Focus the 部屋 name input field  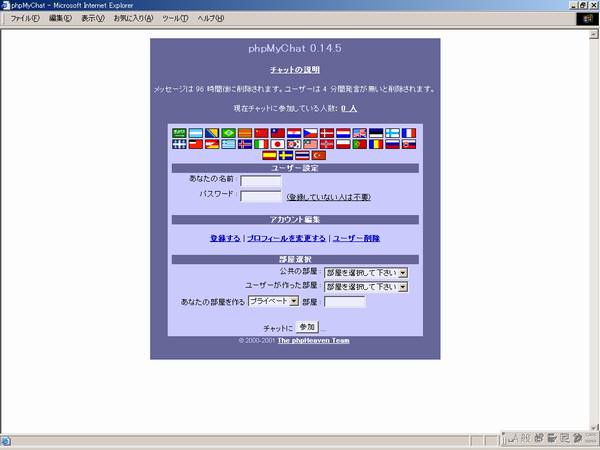coord(345,302)
